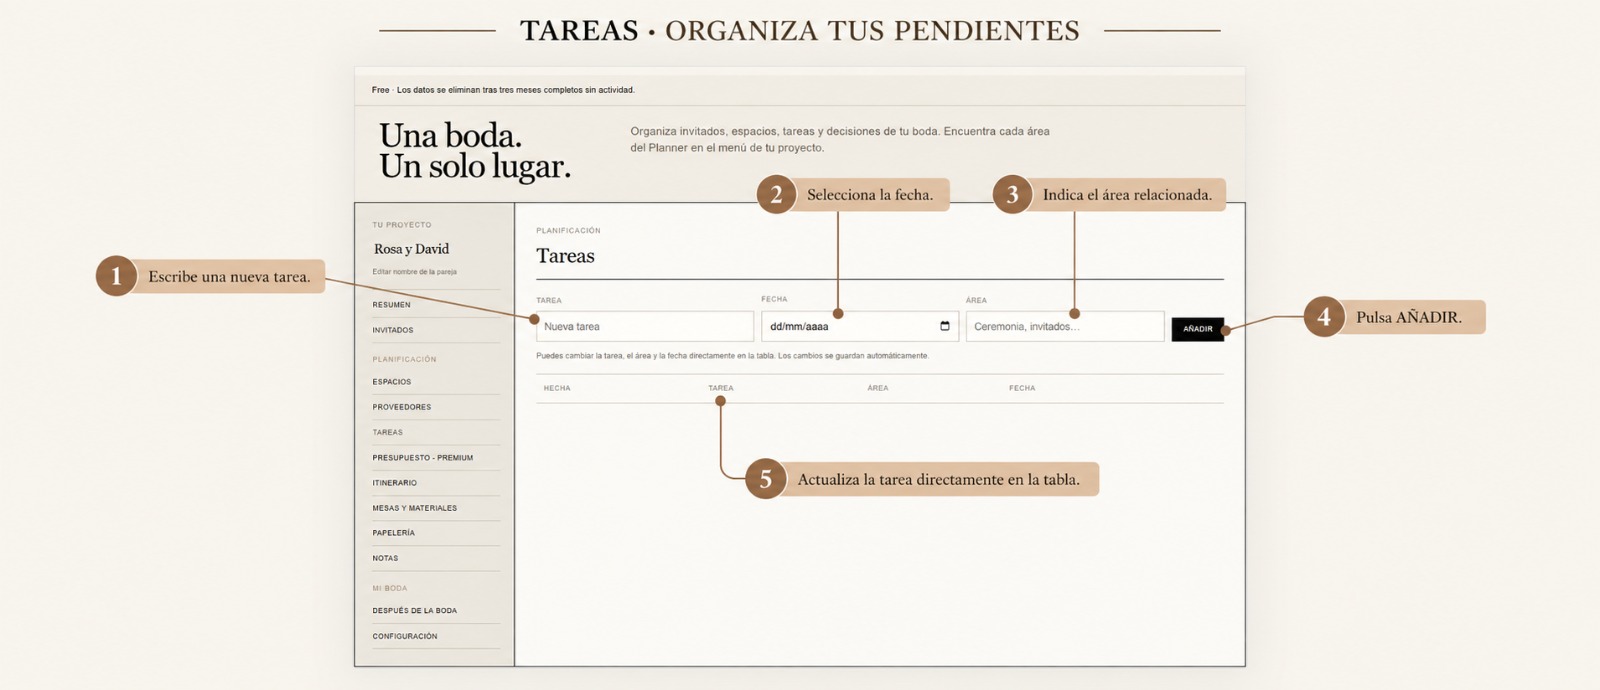1600x690 pixels.
Task: Select Tareas in the sidebar menu
Action: click(x=388, y=432)
